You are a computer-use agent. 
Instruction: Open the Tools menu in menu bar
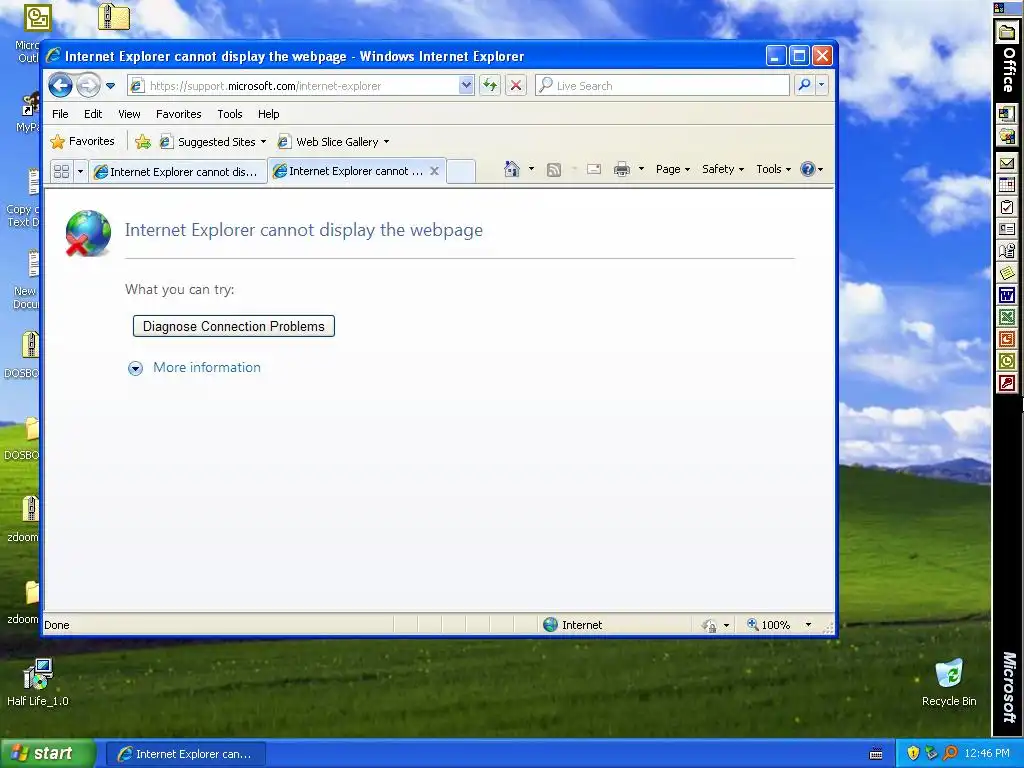click(230, 114)
